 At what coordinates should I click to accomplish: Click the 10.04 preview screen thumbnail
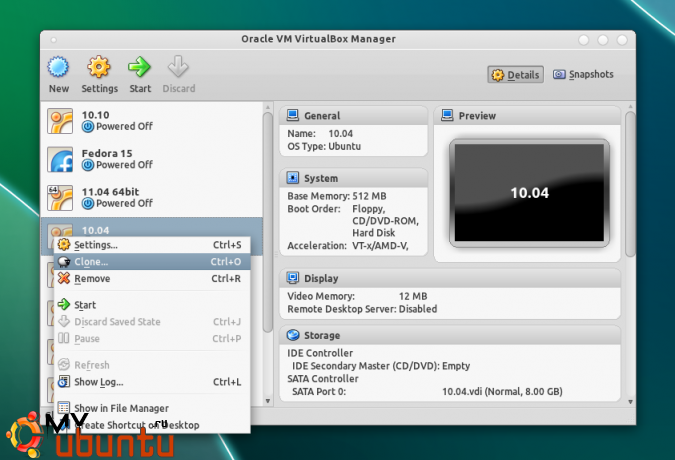[529, 193]
